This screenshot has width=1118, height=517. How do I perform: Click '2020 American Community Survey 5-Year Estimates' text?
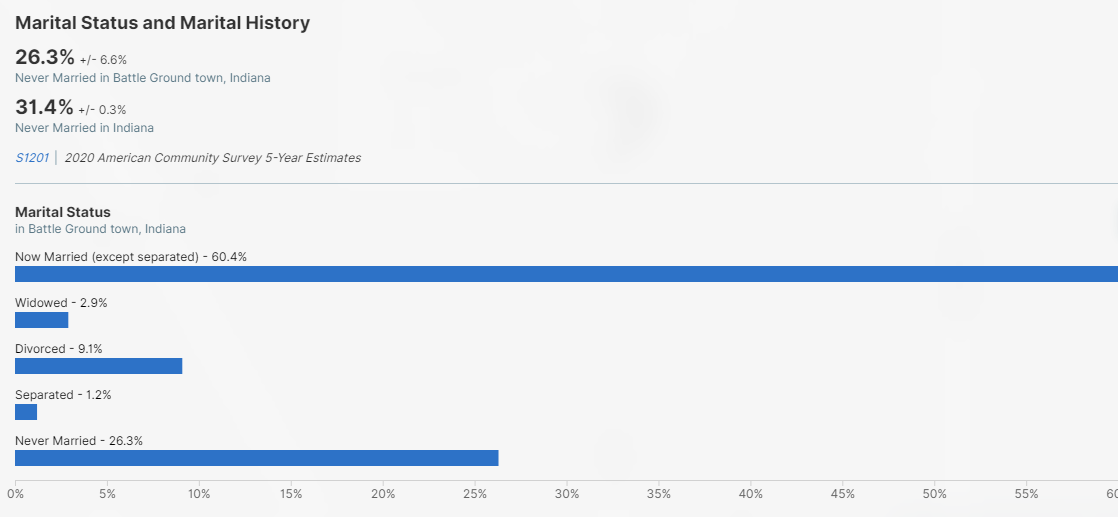pos(213,158)
